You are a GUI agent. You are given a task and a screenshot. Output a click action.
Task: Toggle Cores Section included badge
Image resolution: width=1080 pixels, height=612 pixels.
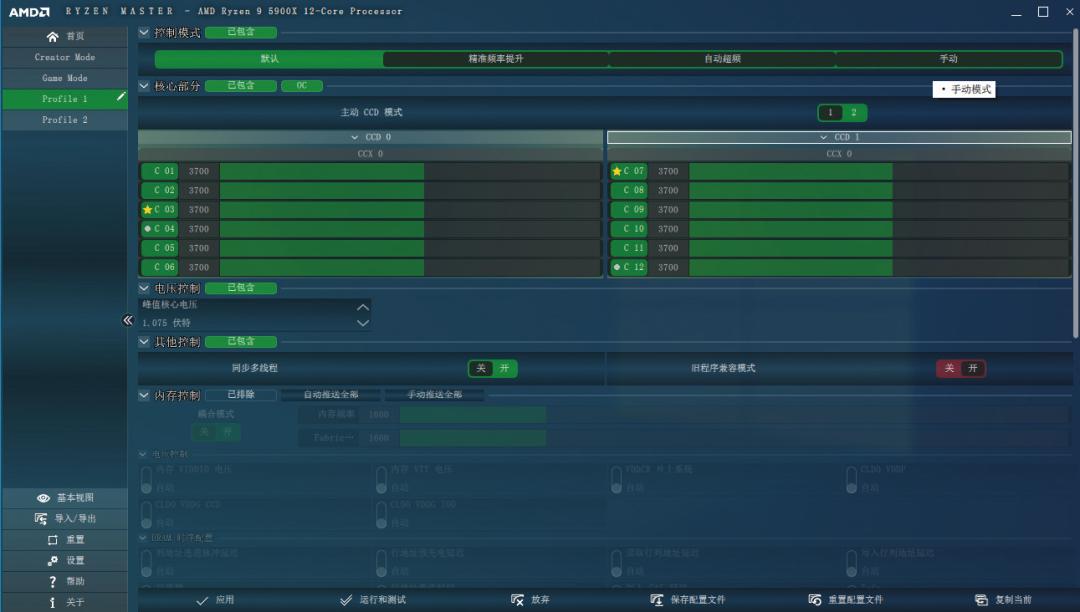241,86
